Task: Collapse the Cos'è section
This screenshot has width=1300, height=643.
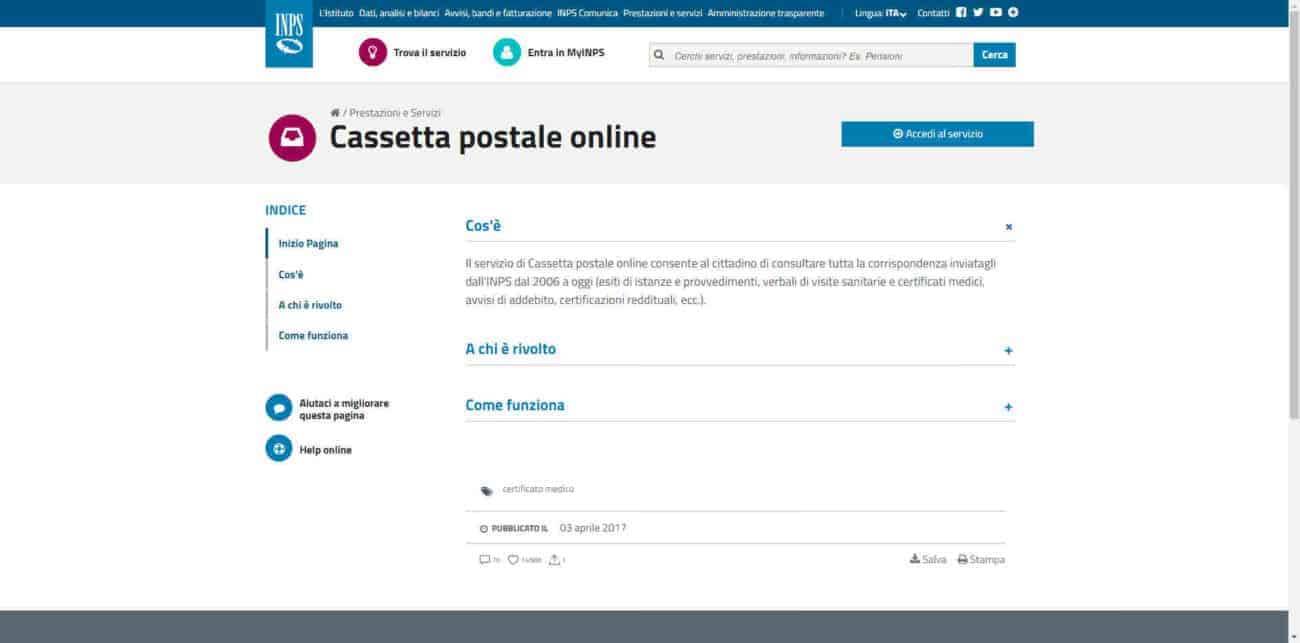Action: [1008, 227]
